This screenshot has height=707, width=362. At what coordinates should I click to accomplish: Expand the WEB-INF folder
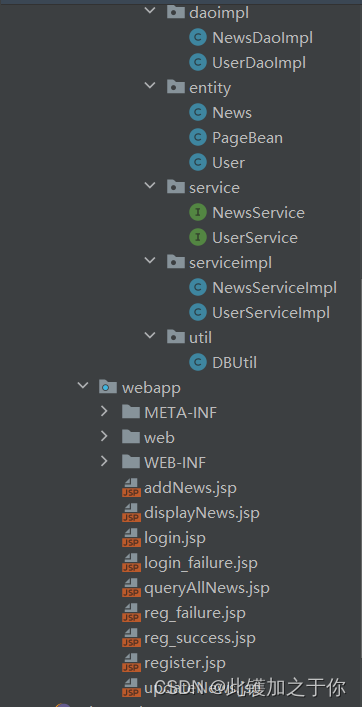[x=105, y=461]
